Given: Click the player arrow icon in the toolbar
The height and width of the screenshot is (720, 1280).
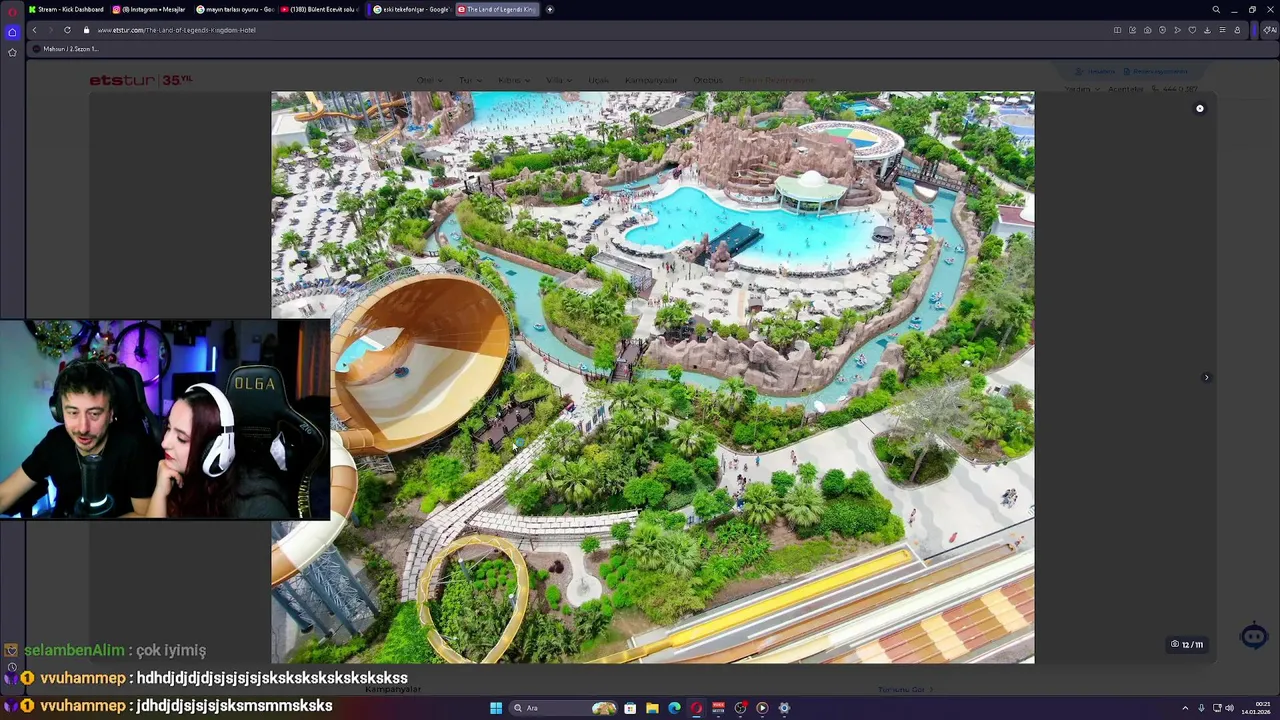Looking at the screenshot, I should [x=1177, y=30].
